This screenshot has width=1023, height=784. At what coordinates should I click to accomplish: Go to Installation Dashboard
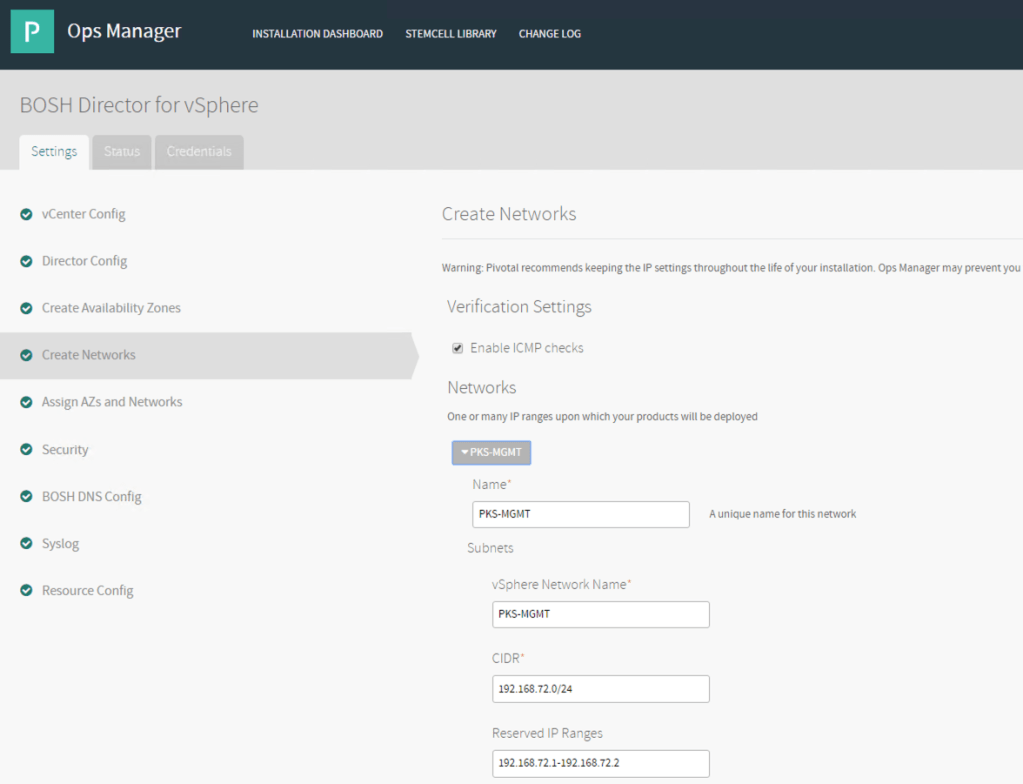(317, 34)
